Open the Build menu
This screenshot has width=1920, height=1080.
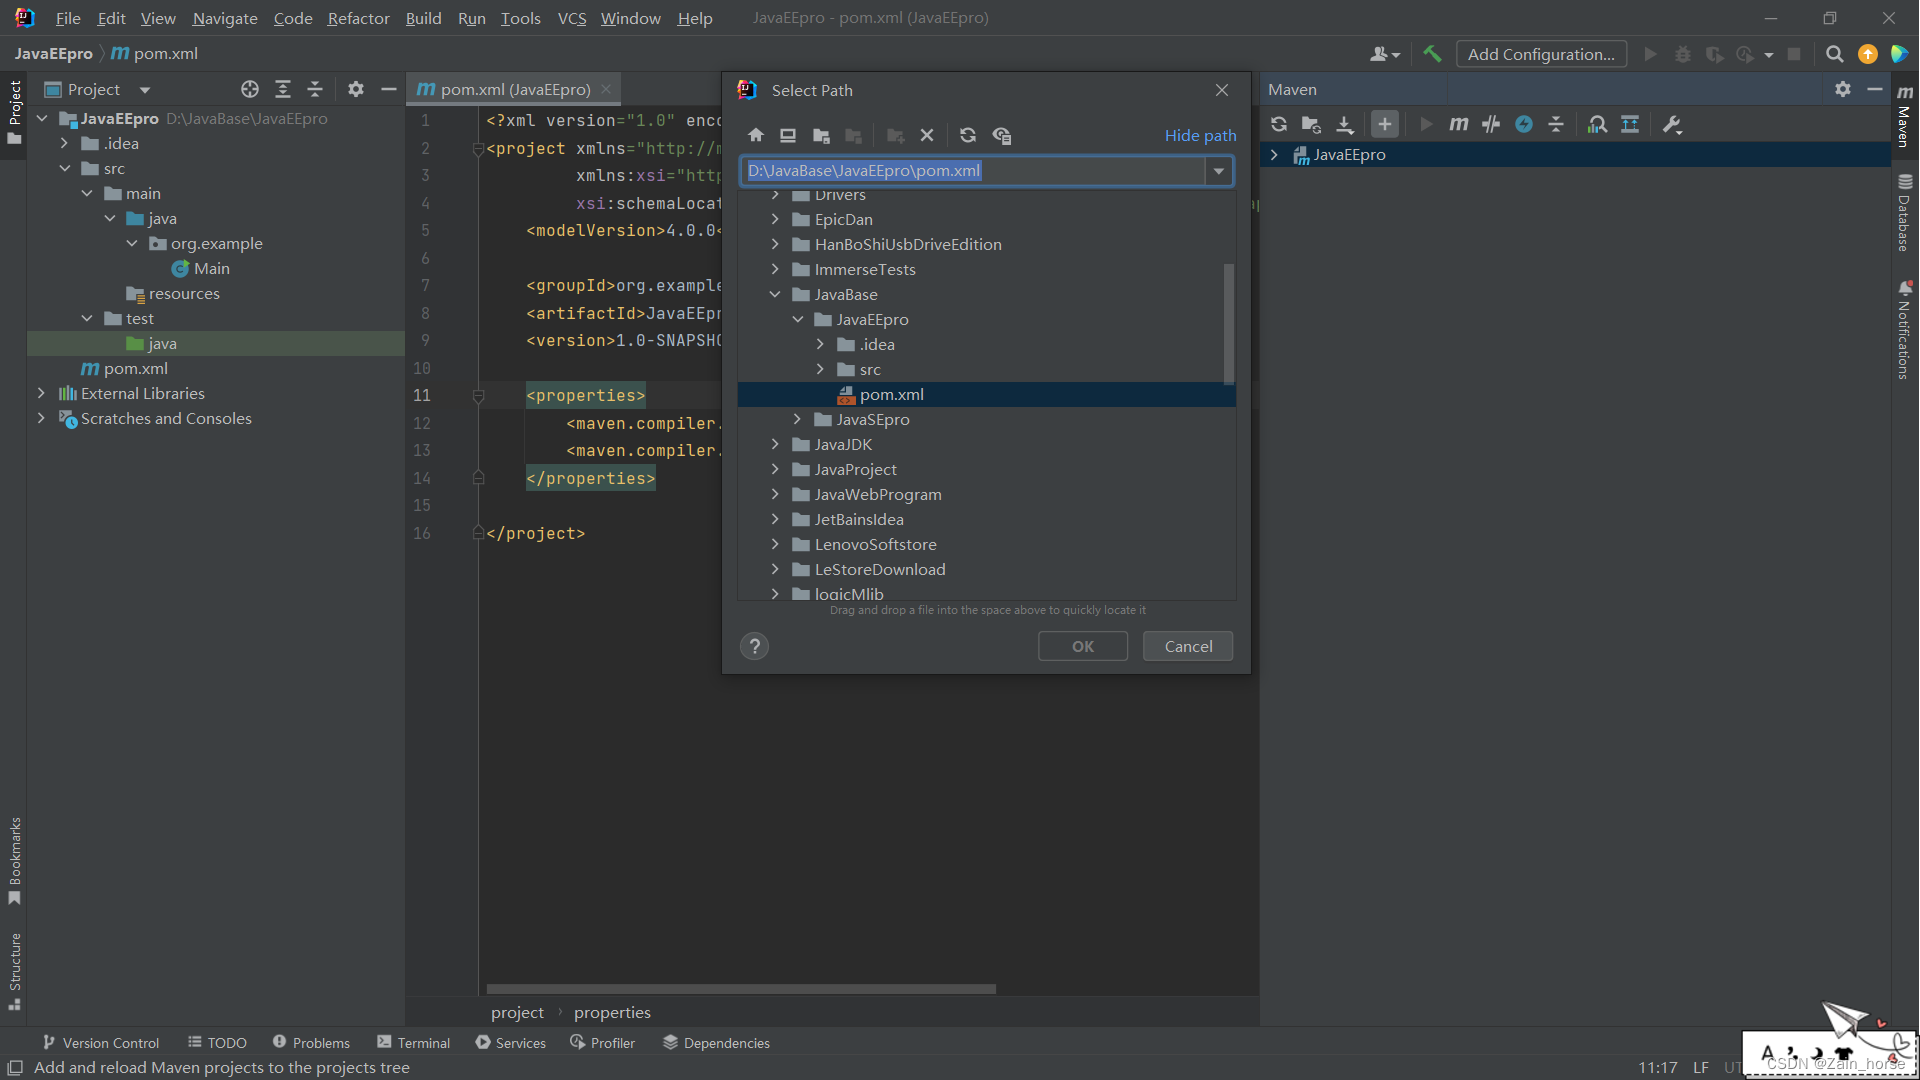coord(423,18)
